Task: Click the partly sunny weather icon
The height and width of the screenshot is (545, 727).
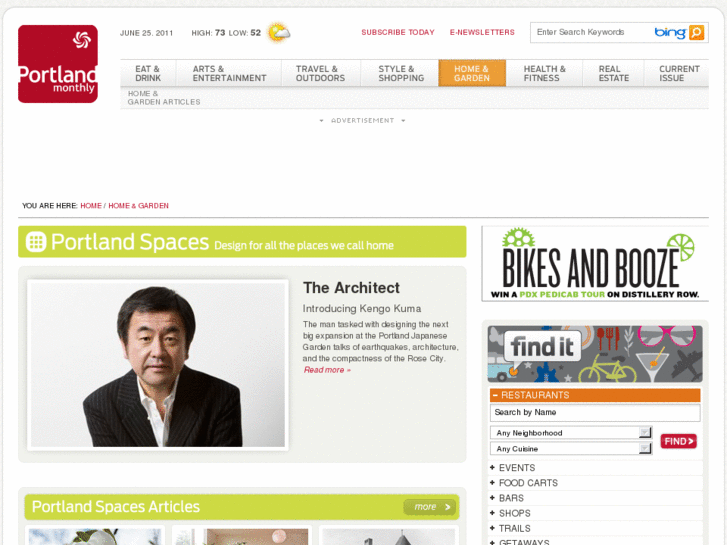Action: 278,32
